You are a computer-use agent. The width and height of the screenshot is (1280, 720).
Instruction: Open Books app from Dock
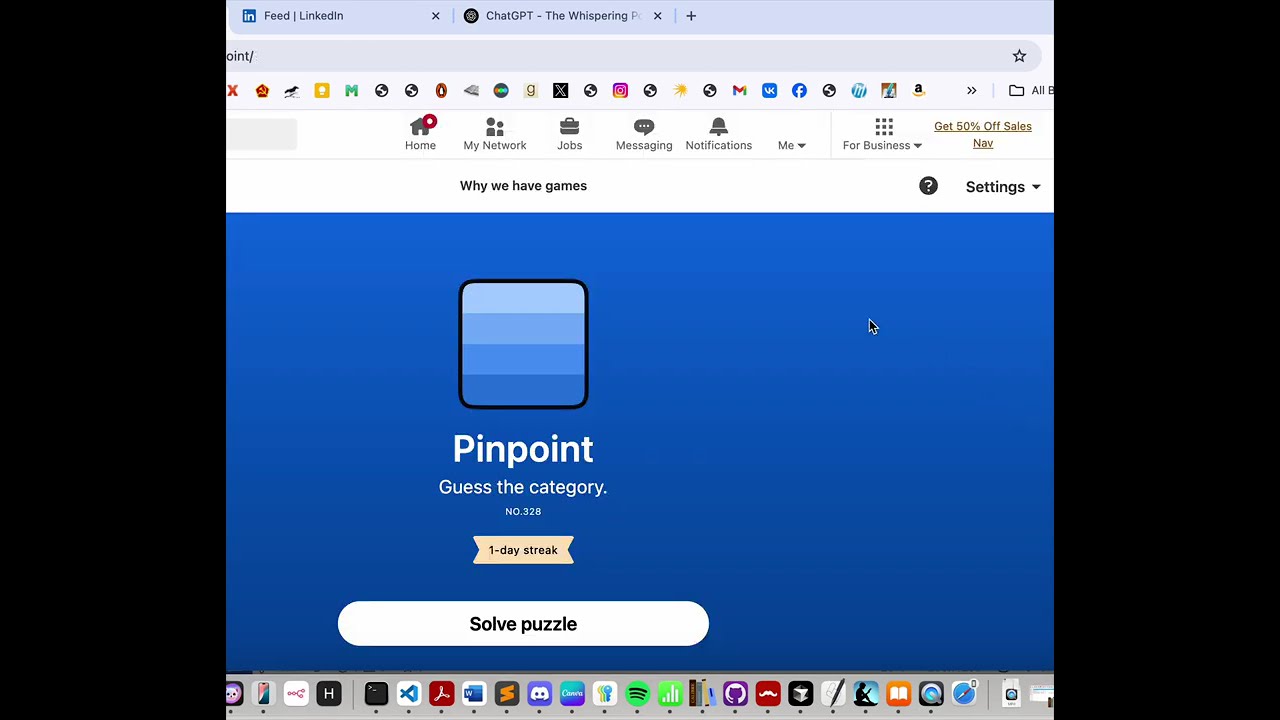pos(898,694)
